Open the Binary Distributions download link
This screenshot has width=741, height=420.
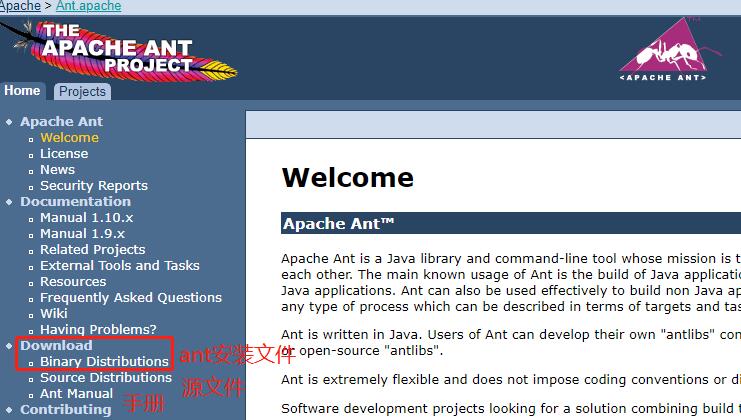pos(104,361)
